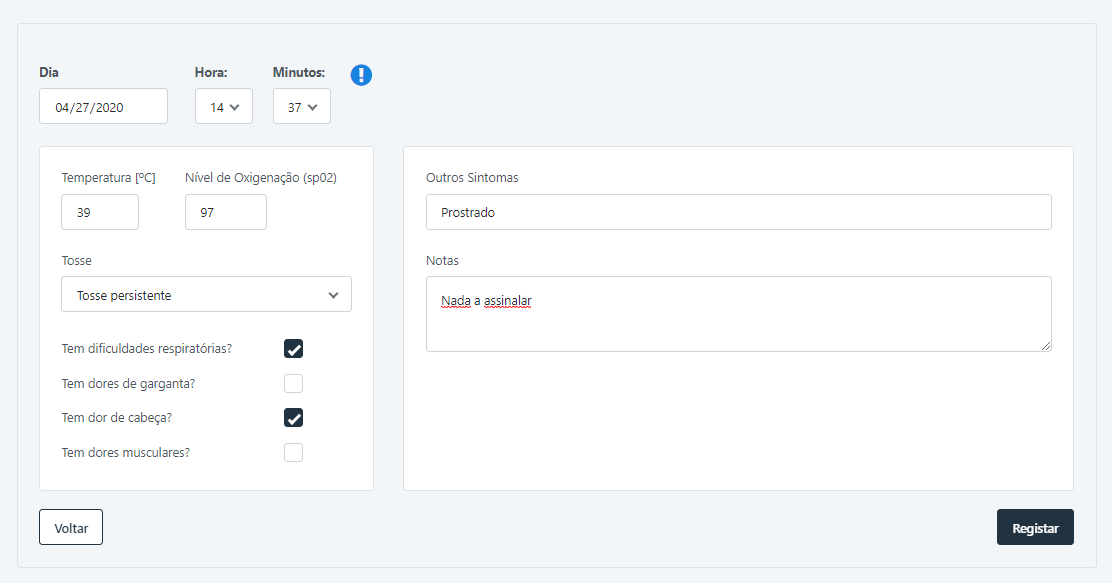Enable the 'Tem dores musculares?' checkbox
The height and width of the screenshot is (583, 1112).
[294, 452]
